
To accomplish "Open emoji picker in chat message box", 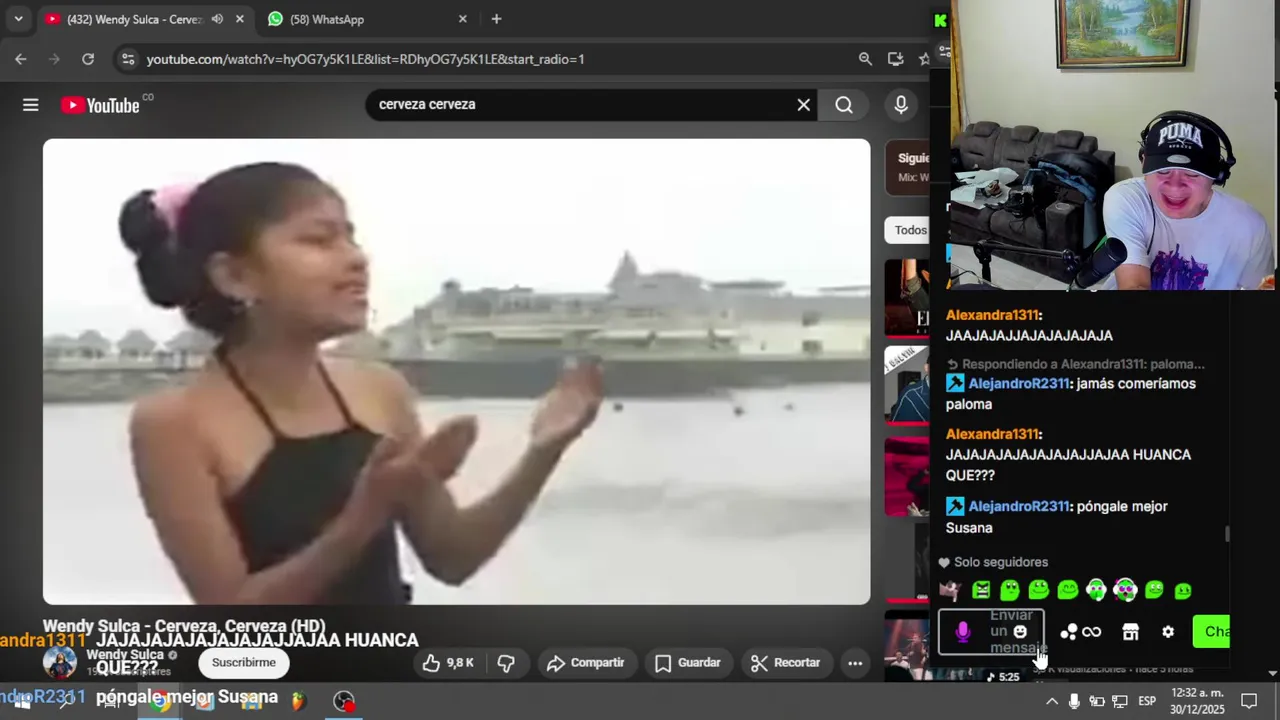I will (1020, 632).
